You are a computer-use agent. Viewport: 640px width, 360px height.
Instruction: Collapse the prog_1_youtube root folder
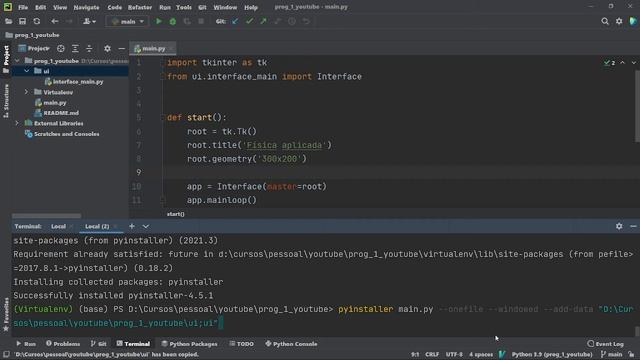(17, 61)
